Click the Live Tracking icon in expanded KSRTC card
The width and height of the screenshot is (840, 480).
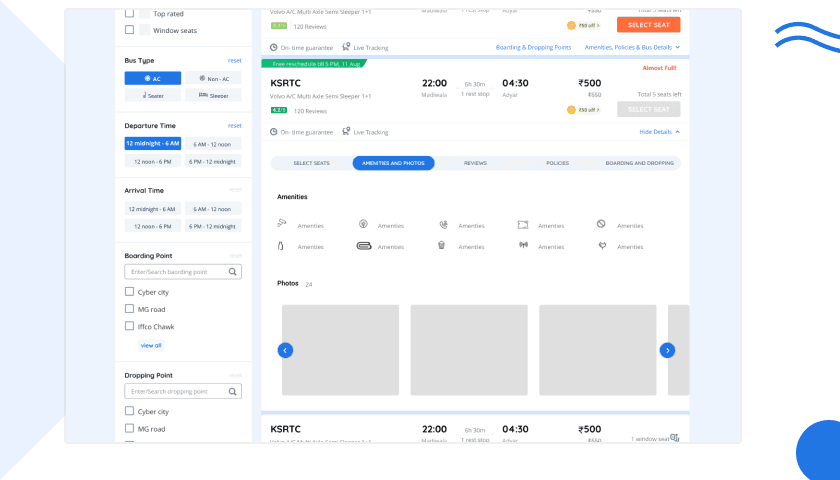point(346,131)
